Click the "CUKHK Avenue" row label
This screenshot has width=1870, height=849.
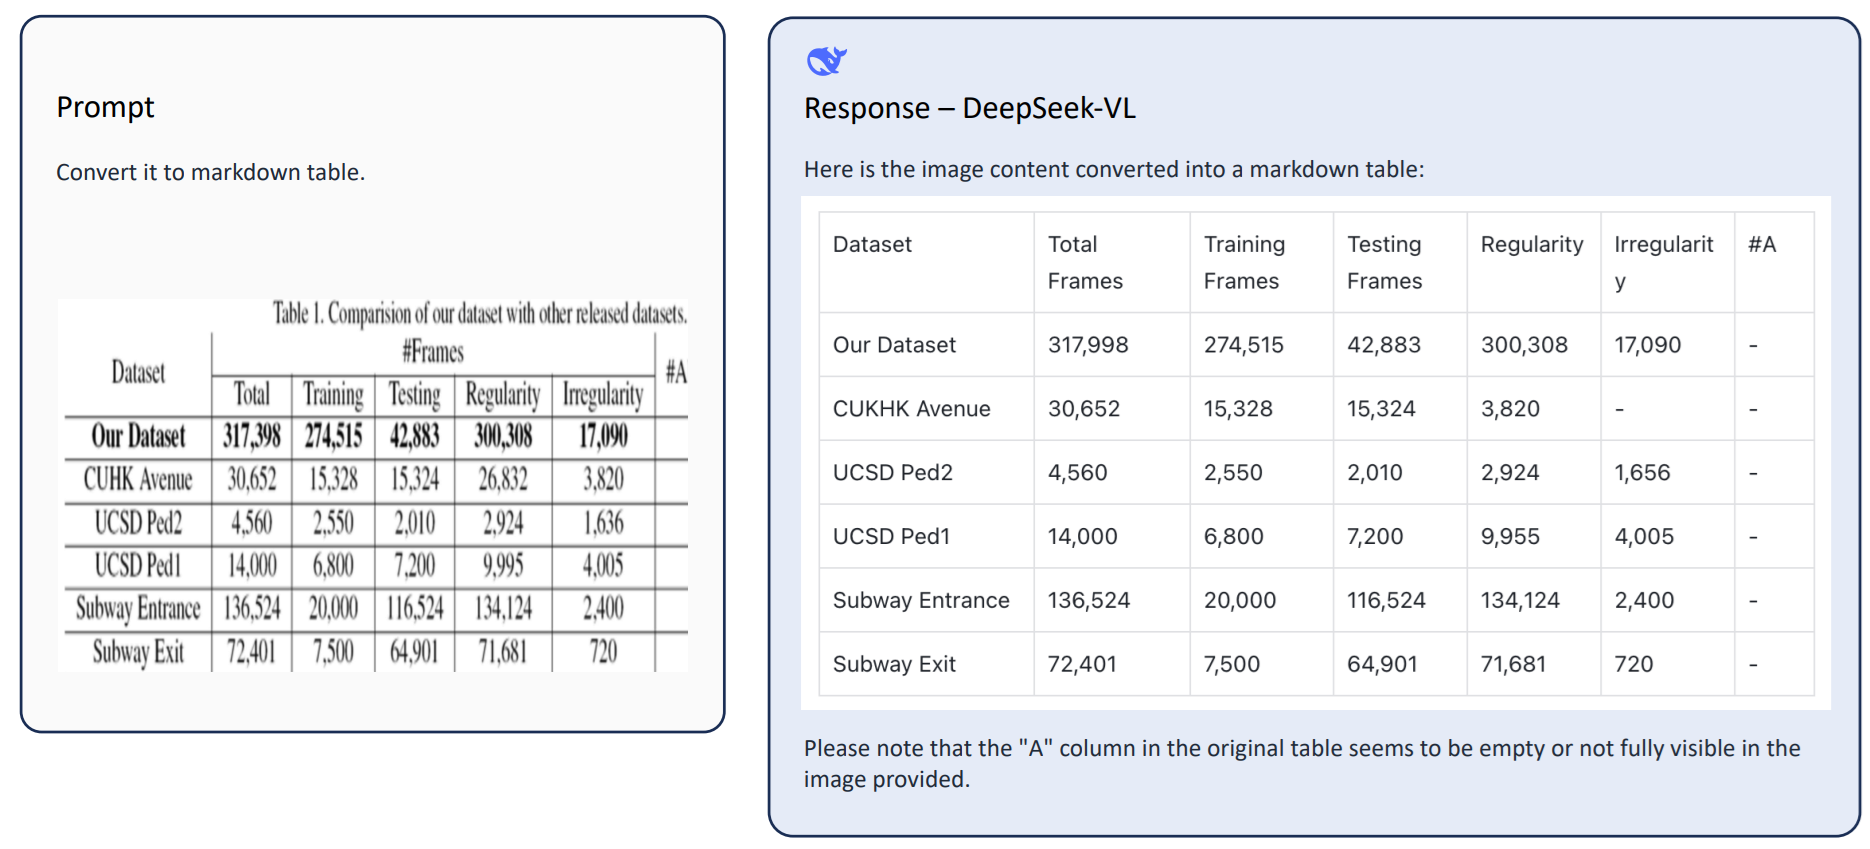click(x=911, y=409)
